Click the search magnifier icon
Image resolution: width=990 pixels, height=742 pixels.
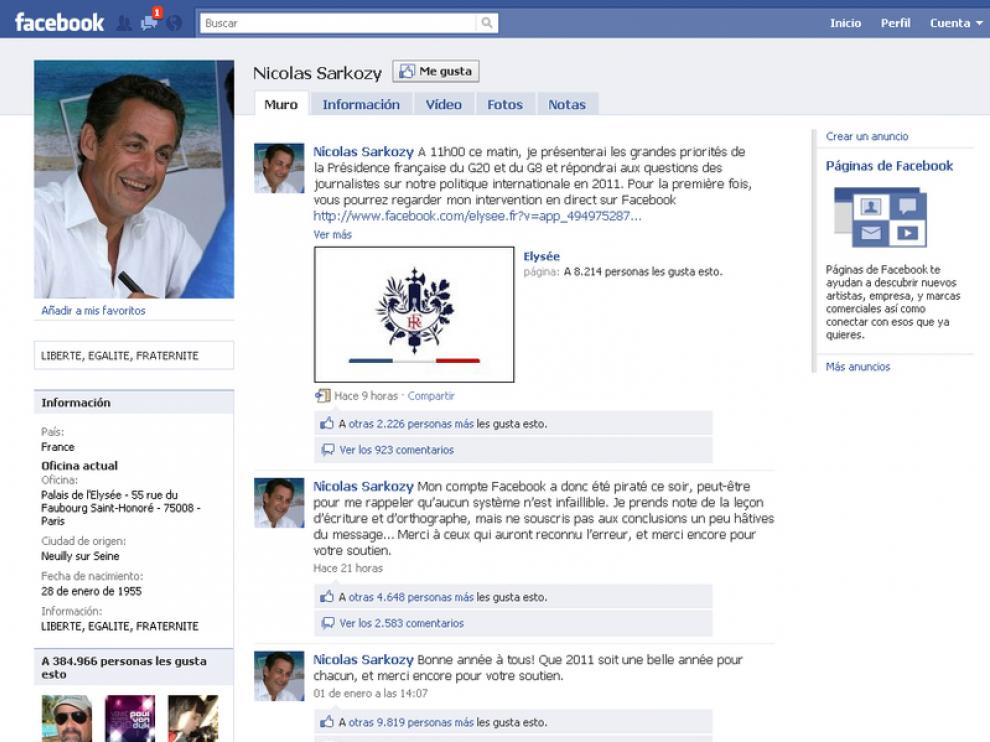[x=487, y=23]
